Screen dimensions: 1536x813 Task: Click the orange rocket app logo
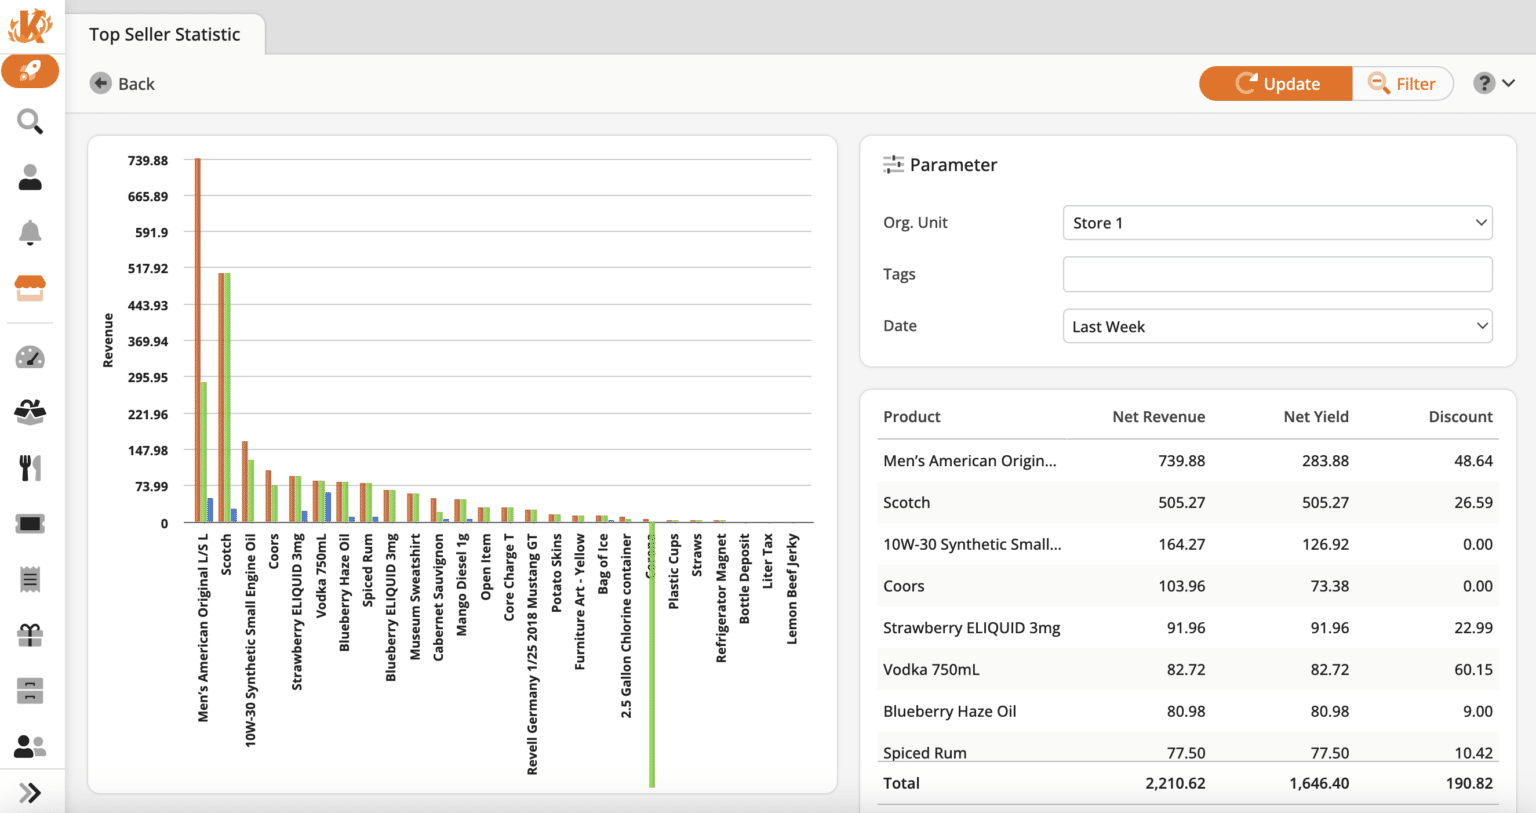30,71
